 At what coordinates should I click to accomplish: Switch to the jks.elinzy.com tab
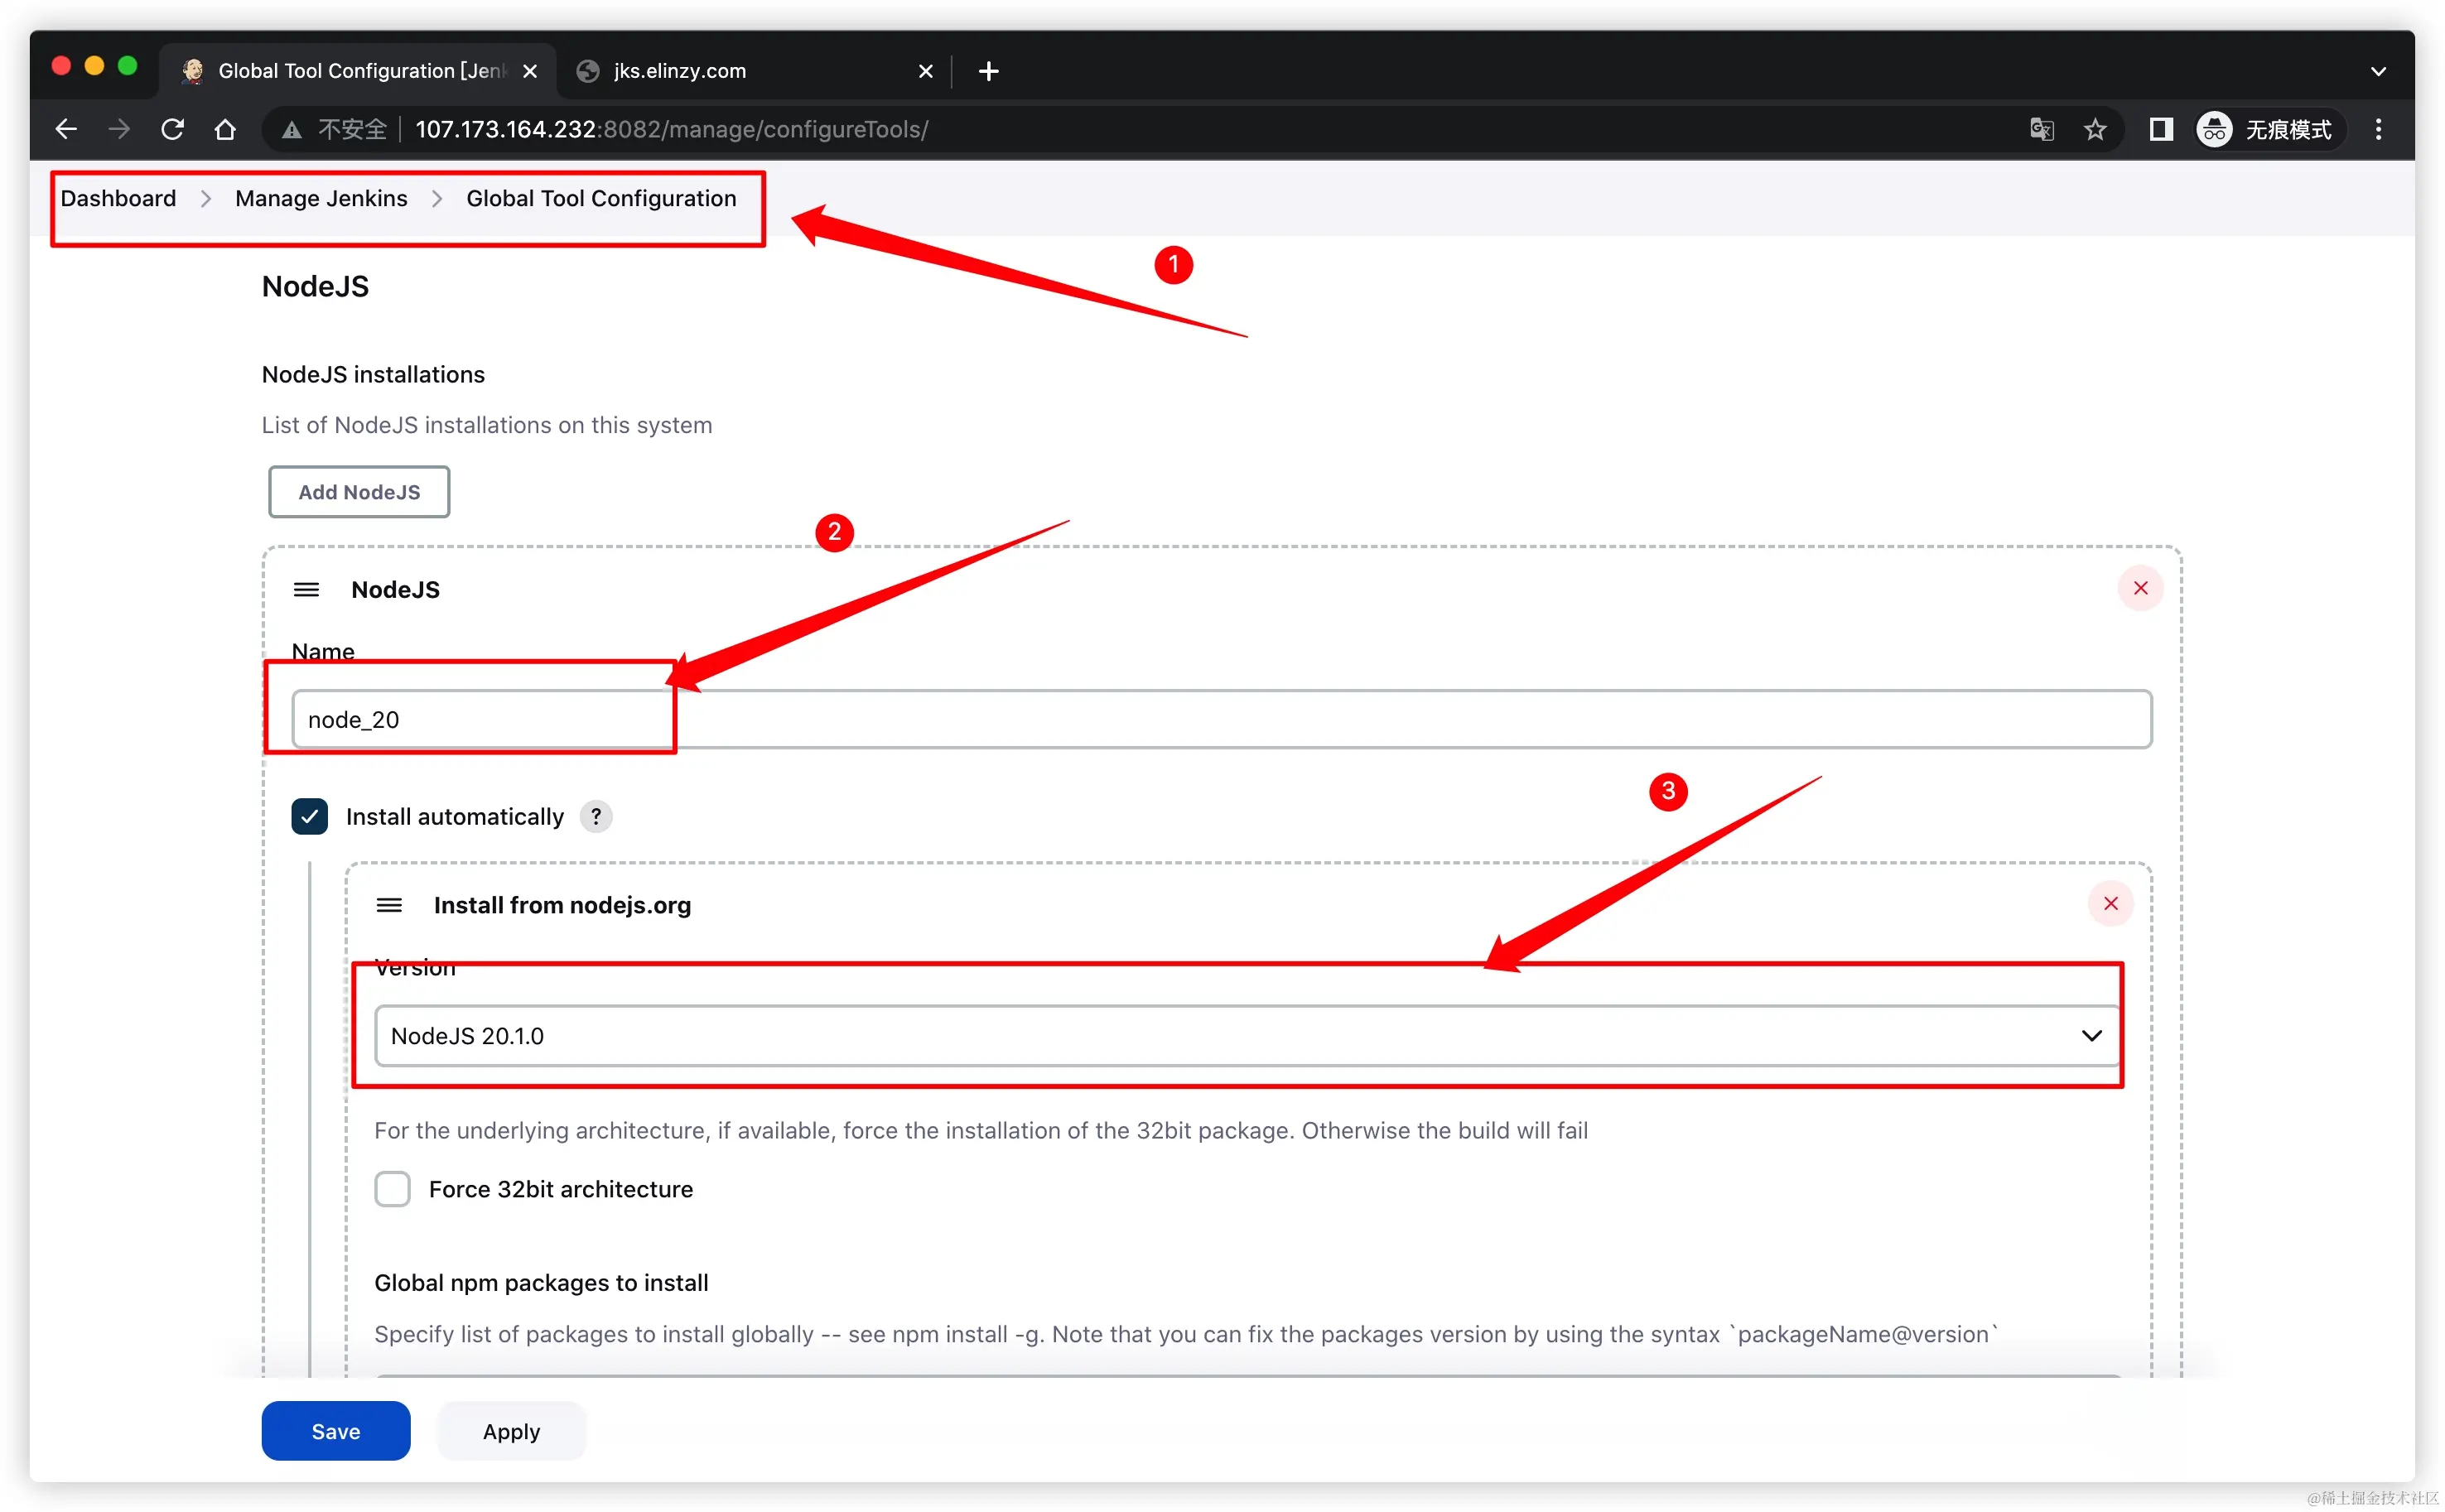[x=755, y=71]
